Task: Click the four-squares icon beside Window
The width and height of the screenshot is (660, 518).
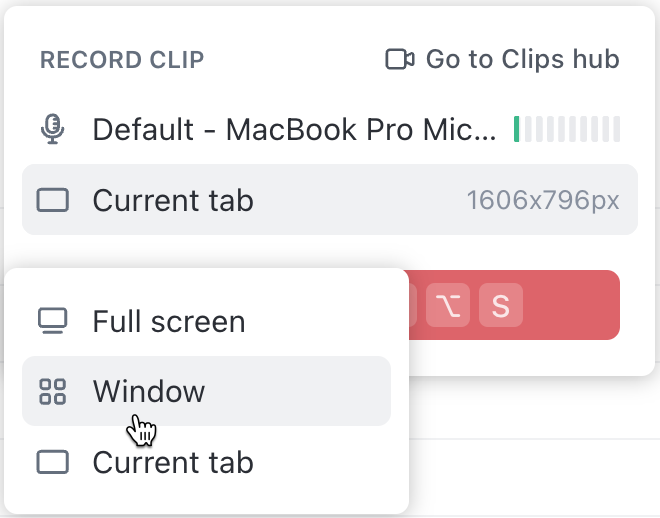Action: [53, 391]
